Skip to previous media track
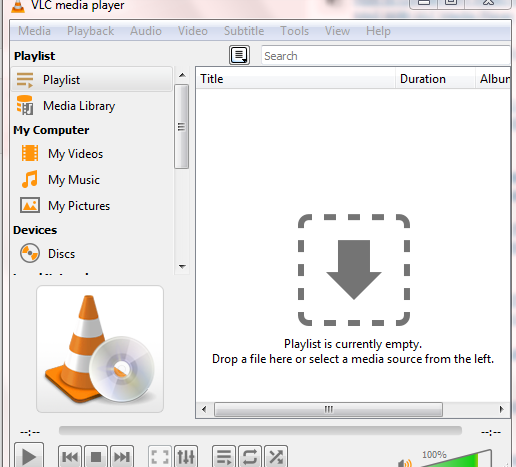This screenshot has width=516, height=467. 70,456
